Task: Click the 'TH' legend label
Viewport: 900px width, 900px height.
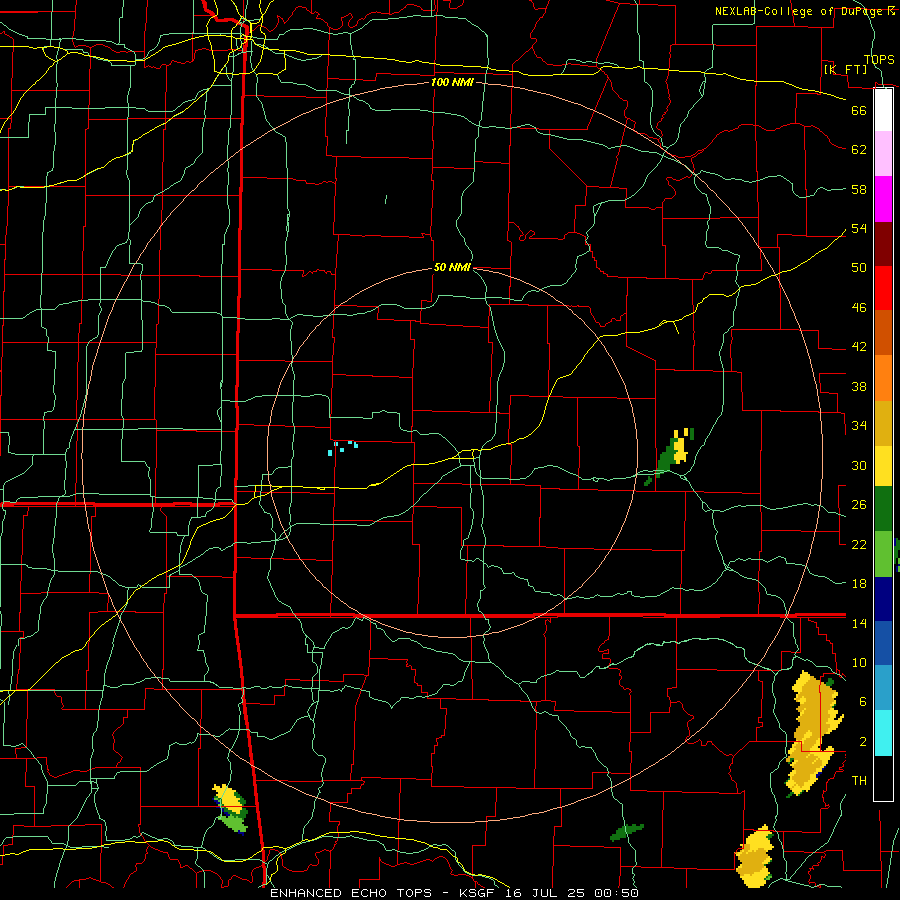Action: (859, 780)
